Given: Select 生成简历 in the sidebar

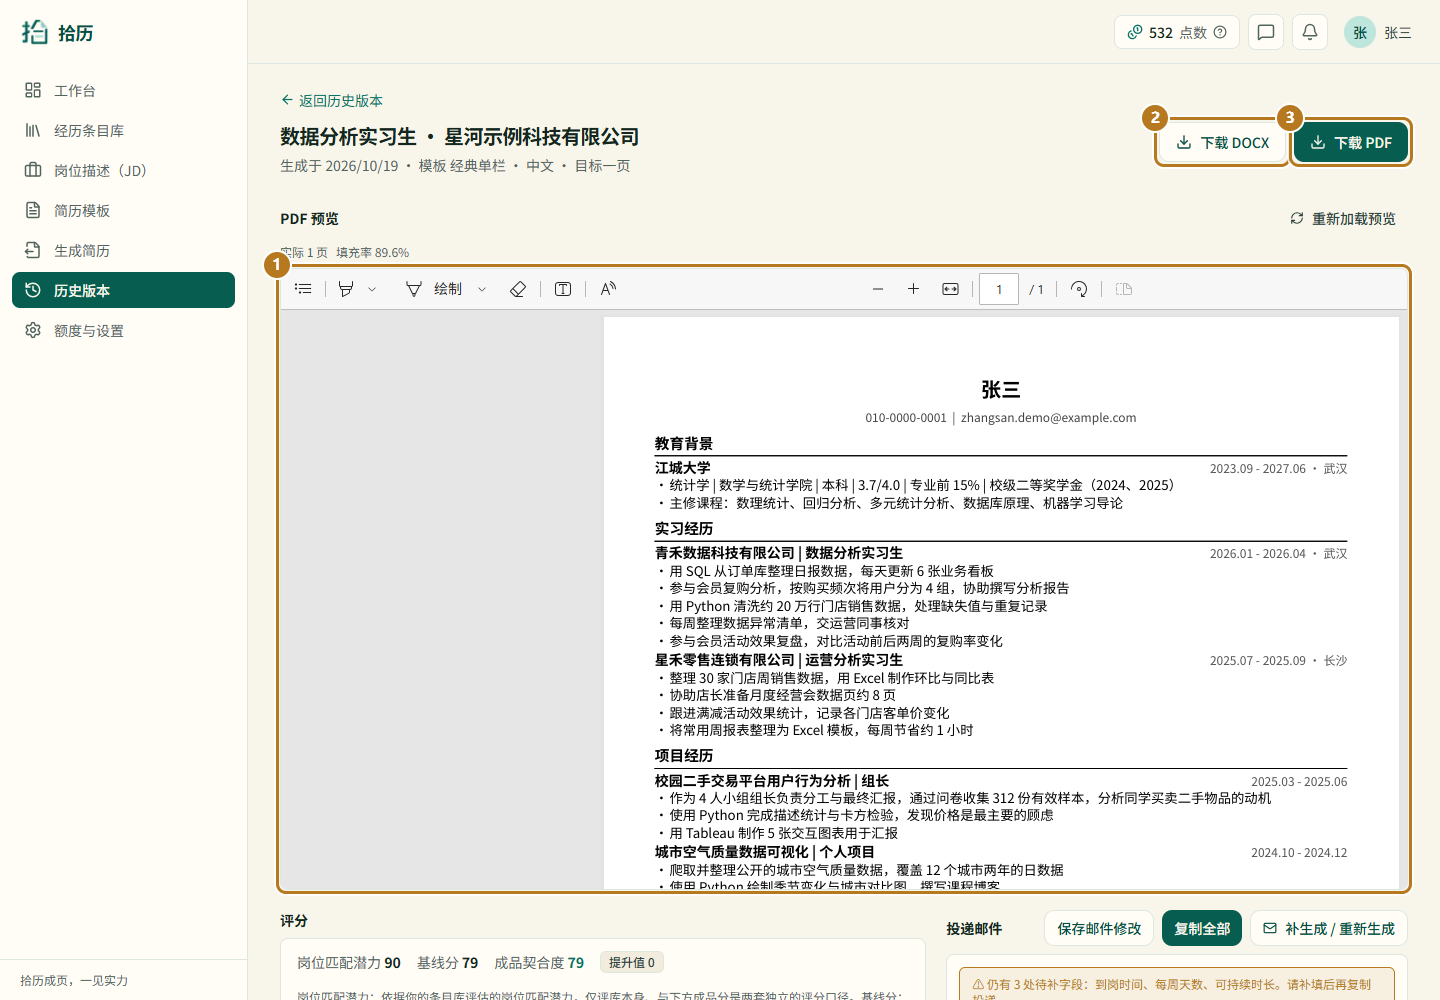Looking at the screenshot, I should click(123, 250).
